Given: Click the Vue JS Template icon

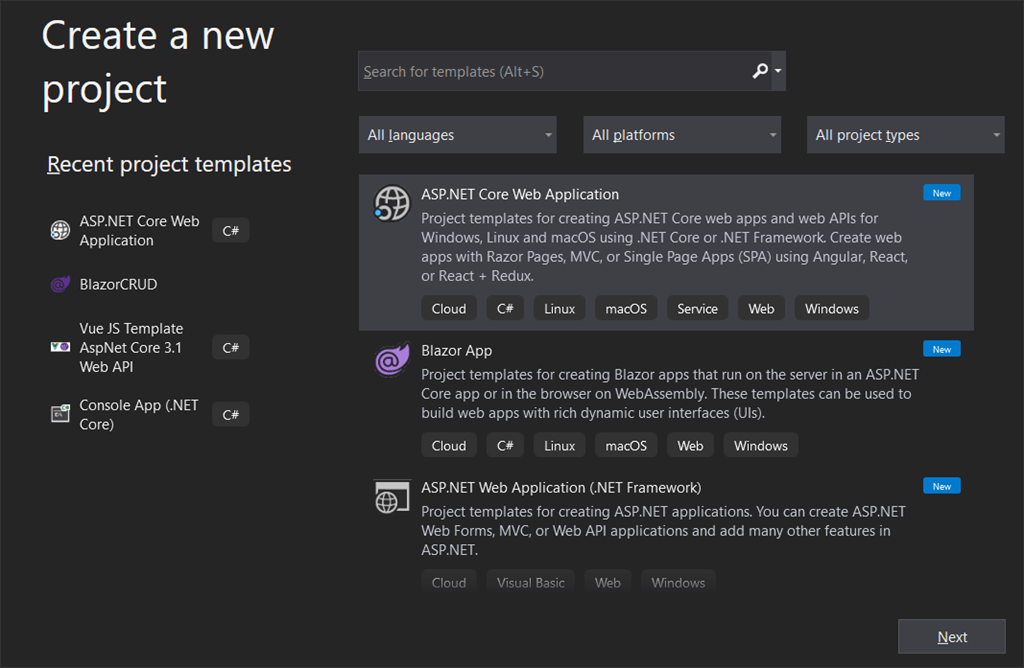Looking at the screenshot, I should 60,347.
